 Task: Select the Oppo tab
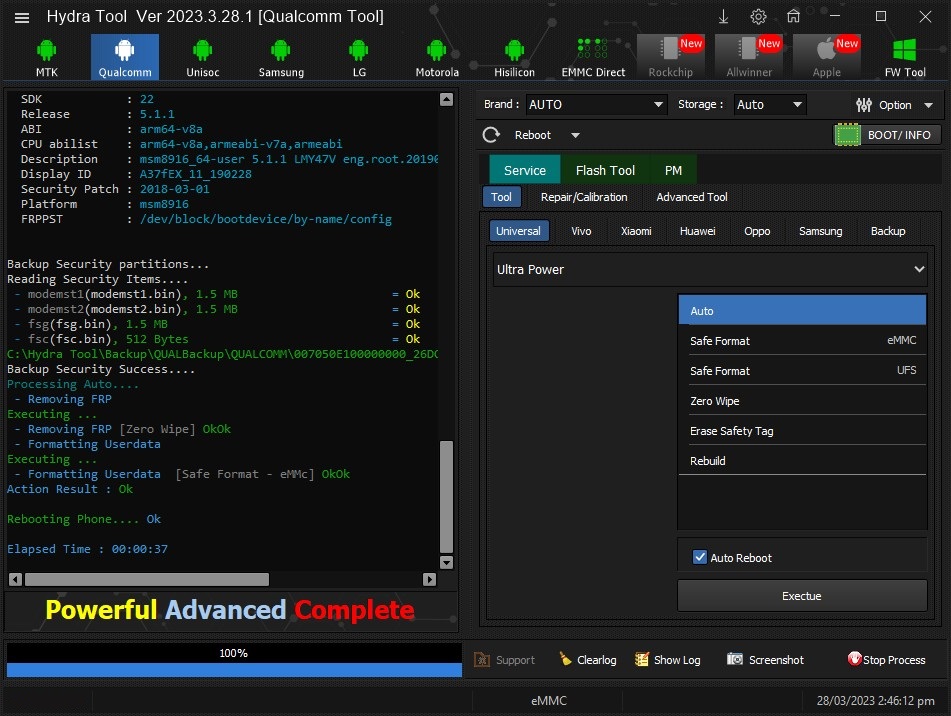tap(757, 231)
